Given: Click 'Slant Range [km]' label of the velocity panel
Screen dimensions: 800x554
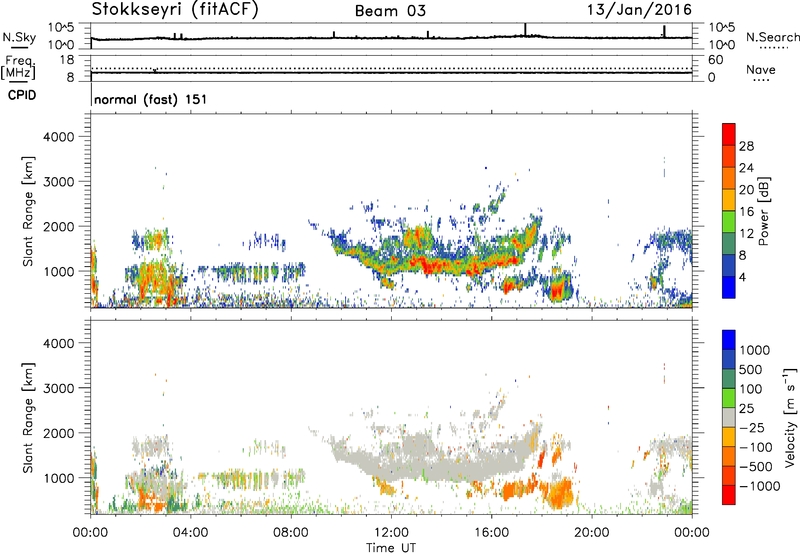Looking at the screenshot, I should click(28, 418).
